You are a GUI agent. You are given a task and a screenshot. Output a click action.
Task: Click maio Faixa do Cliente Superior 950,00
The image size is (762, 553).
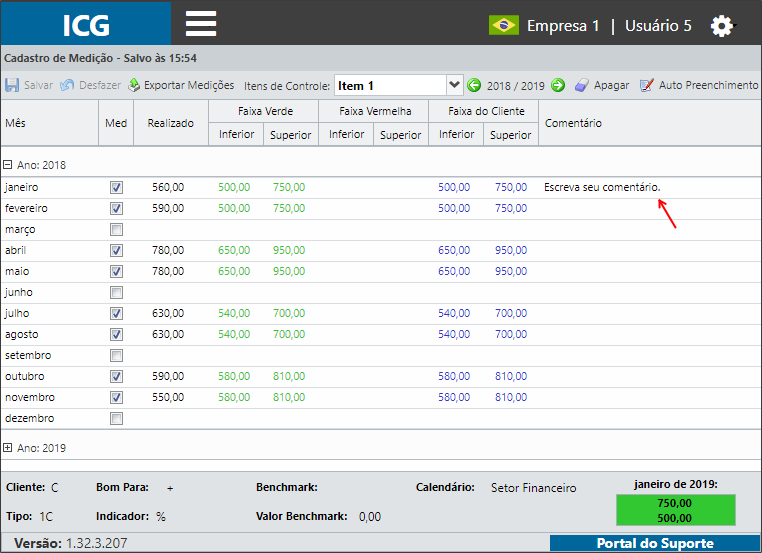[511, 271]
